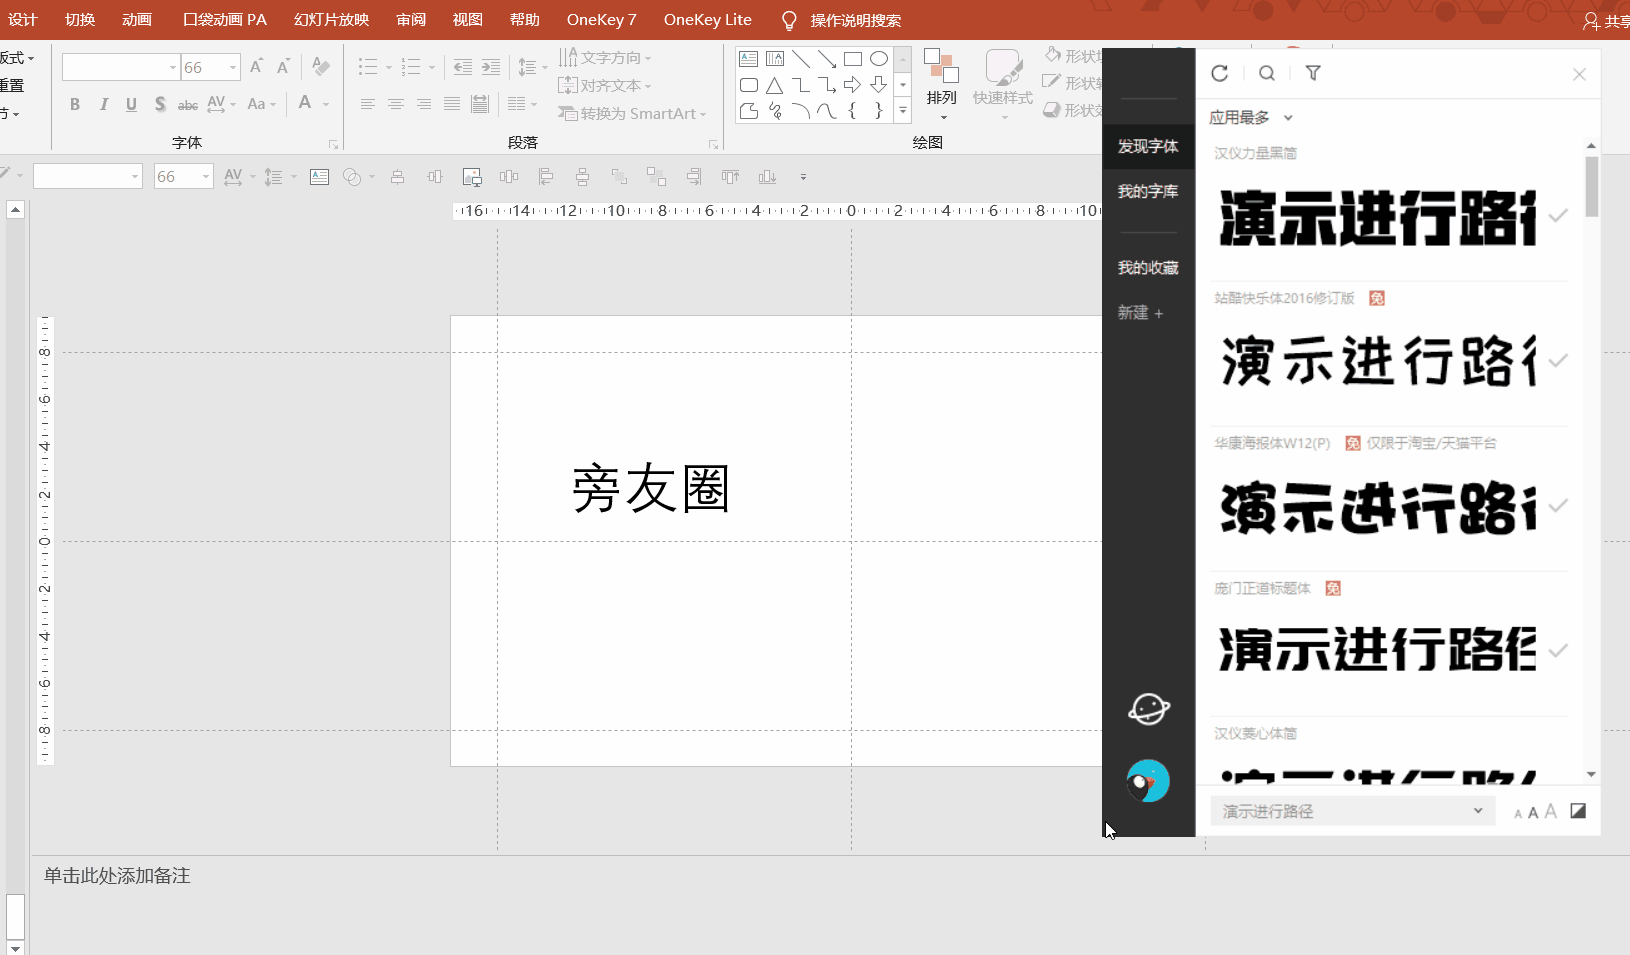Screen dimensions: 1630x955
Task: Open the font search magnifier icon
Action: coord(1266,73)
